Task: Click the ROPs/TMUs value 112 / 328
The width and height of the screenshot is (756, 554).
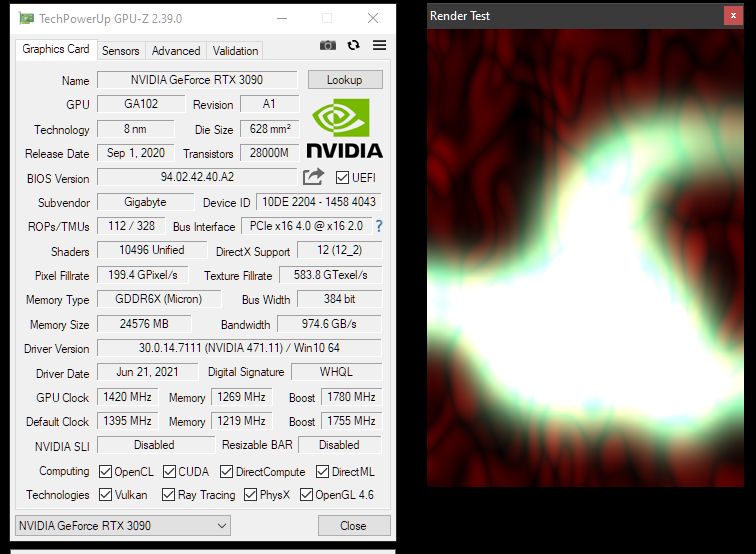Action: point(131,226)
